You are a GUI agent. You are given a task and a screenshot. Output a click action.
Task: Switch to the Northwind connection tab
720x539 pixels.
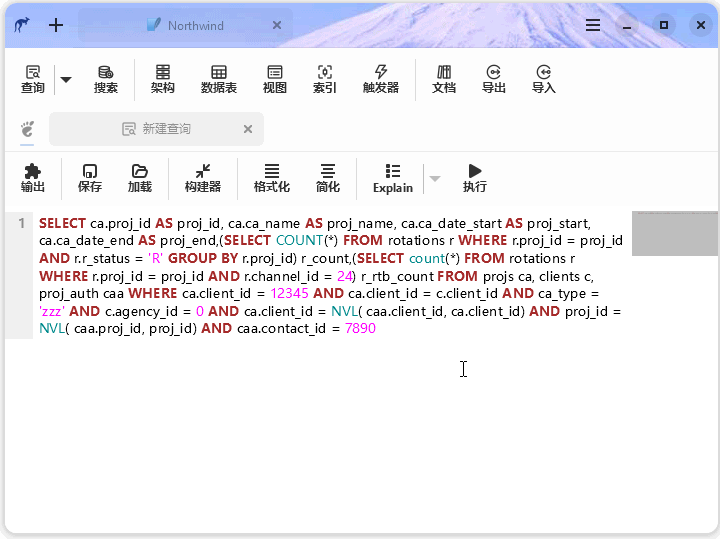pos(185,25)
